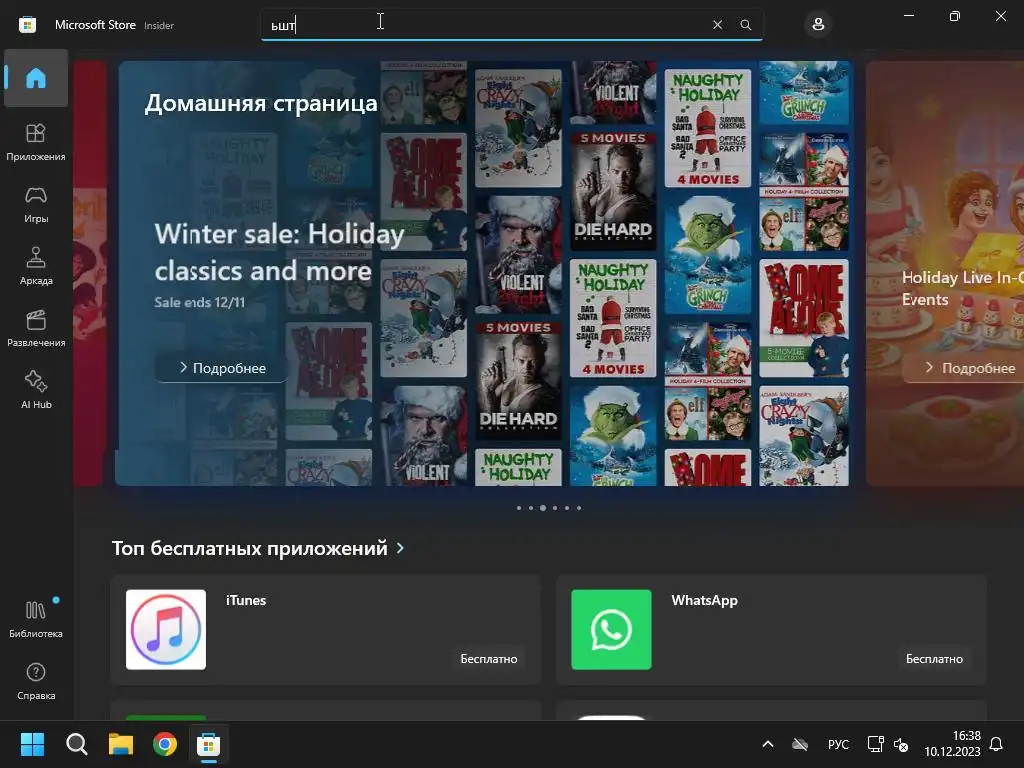
Task: Click Бесплатно button for WhatsApp
Action: [934, 659]
